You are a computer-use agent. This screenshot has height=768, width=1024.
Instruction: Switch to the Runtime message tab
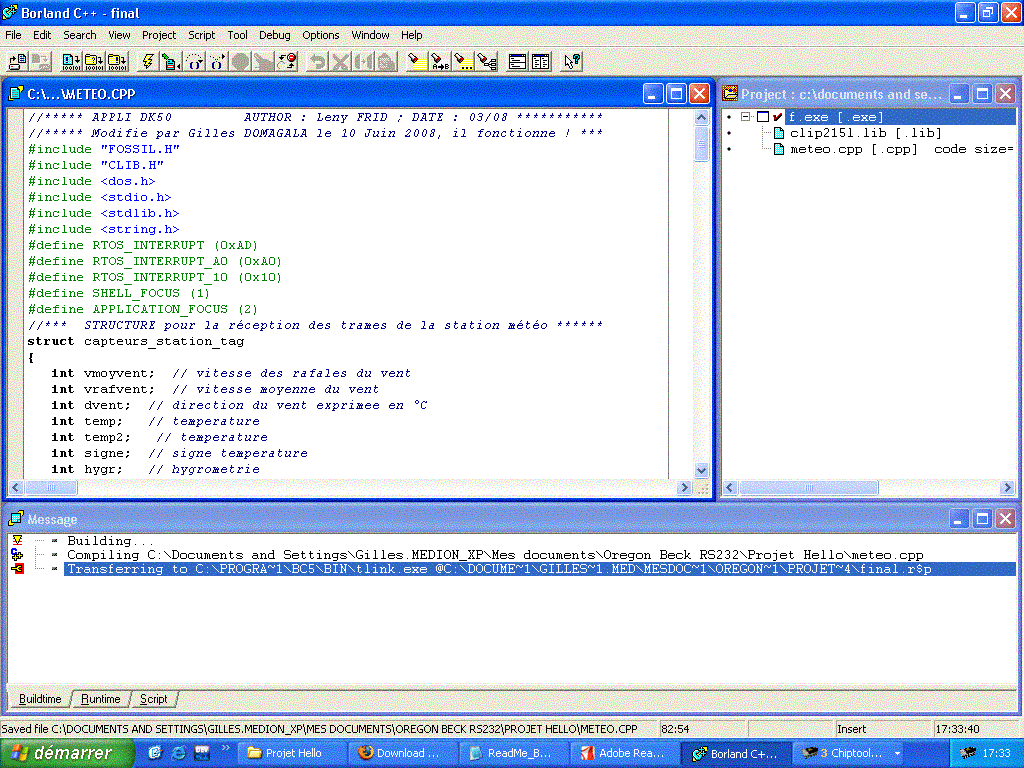pos(101,699)
